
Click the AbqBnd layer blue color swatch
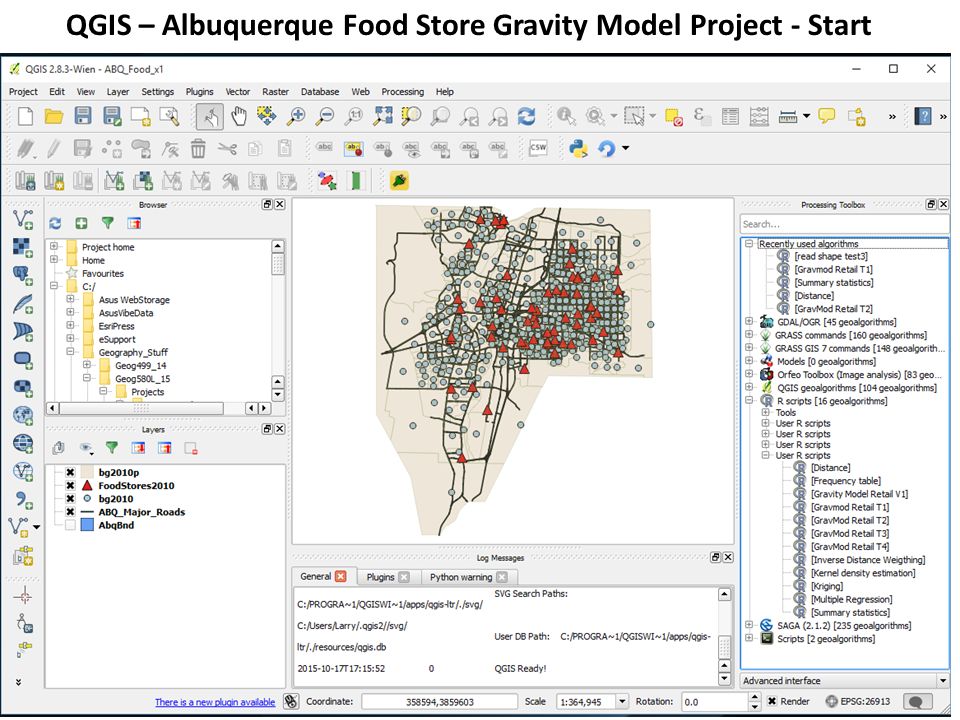pos(87,525)
